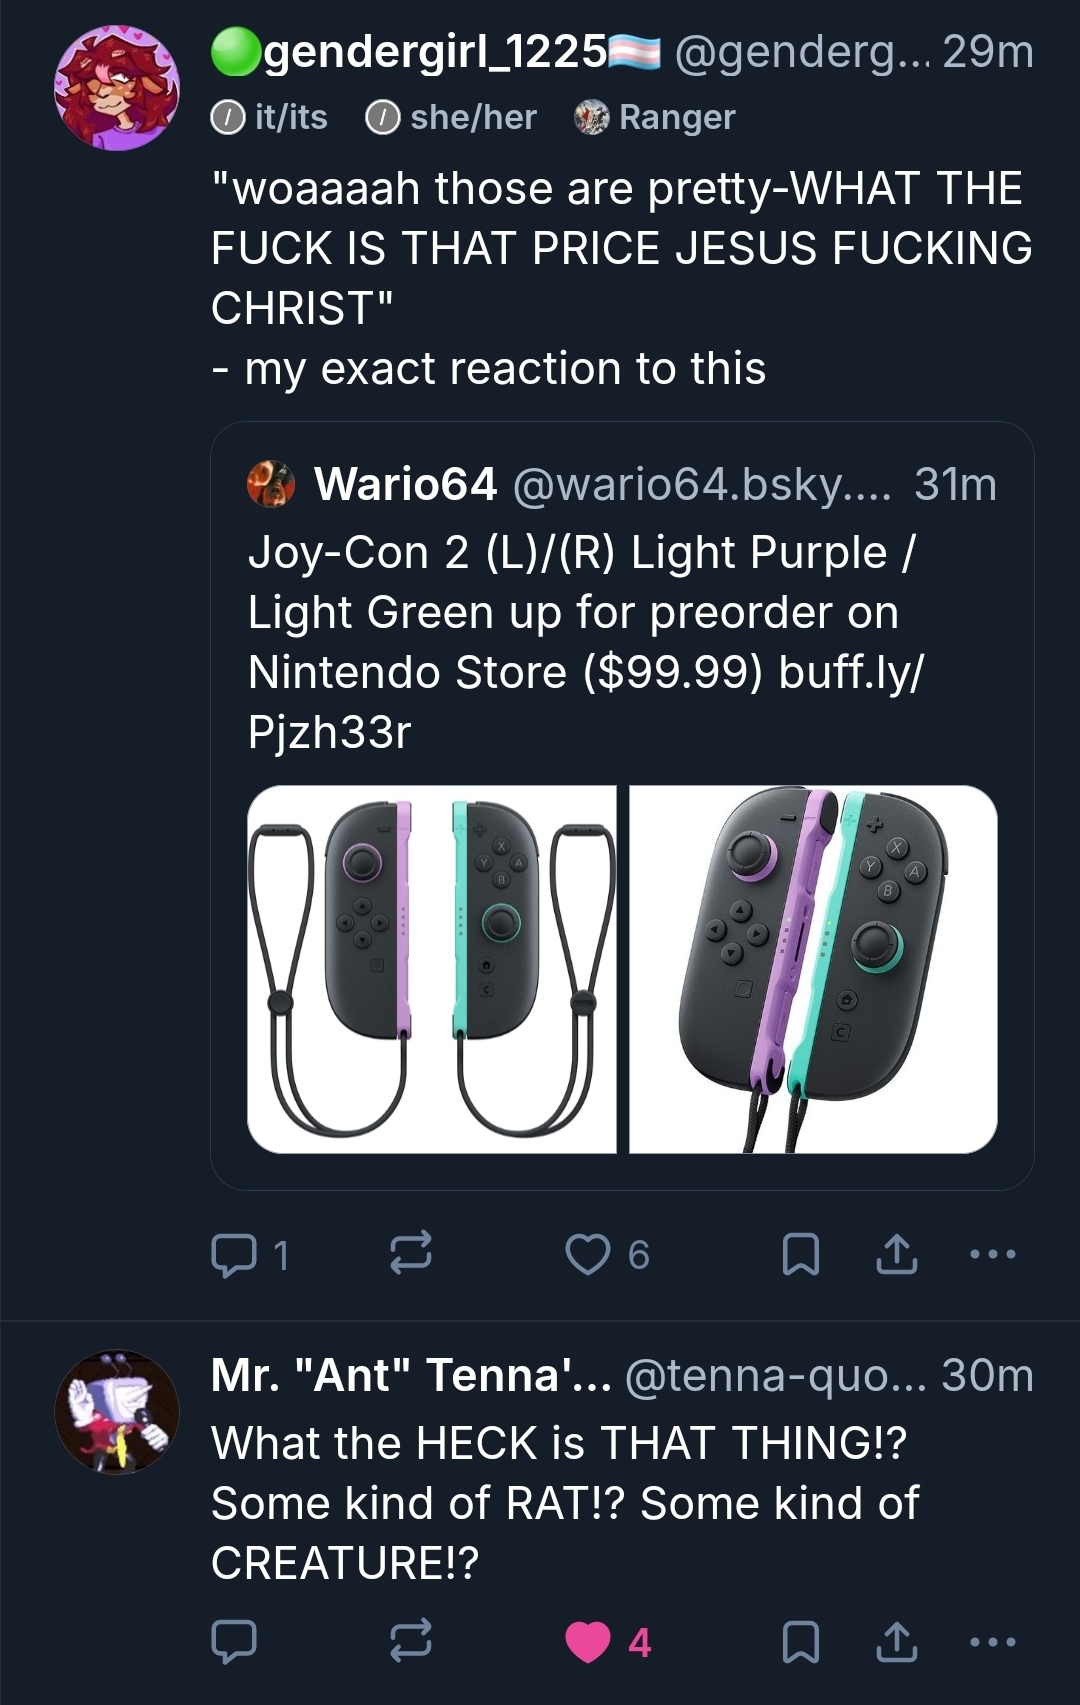The height and width of the screenshot is (1705, 1080).
Task: Unlike Mr. Ant Tenna's post
Action: [588, 1642]
